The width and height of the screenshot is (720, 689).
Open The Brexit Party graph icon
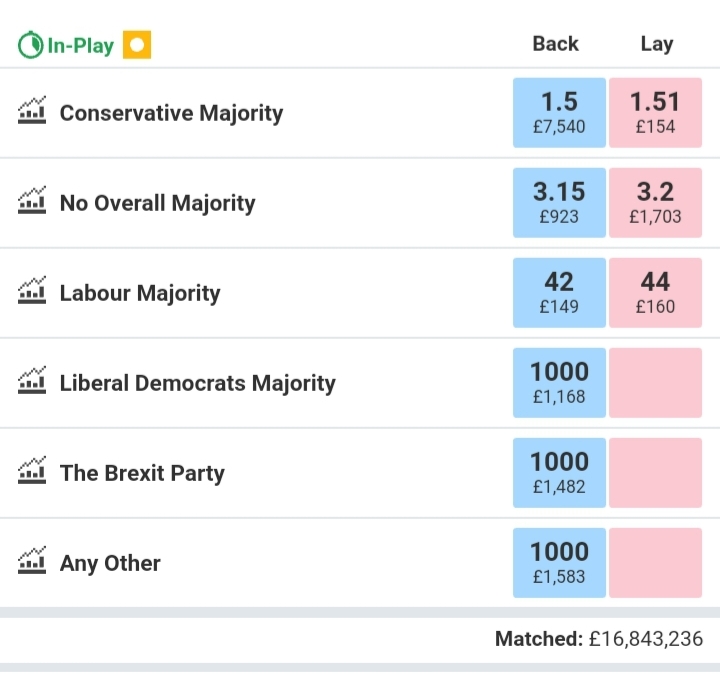tap(32, 470)
